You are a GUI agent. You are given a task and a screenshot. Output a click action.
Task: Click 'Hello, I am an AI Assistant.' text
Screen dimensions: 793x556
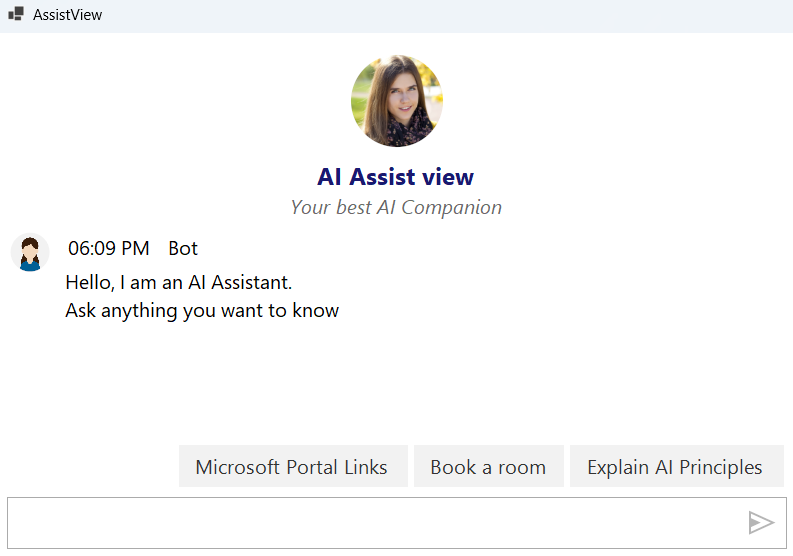(x=179, y=282)
